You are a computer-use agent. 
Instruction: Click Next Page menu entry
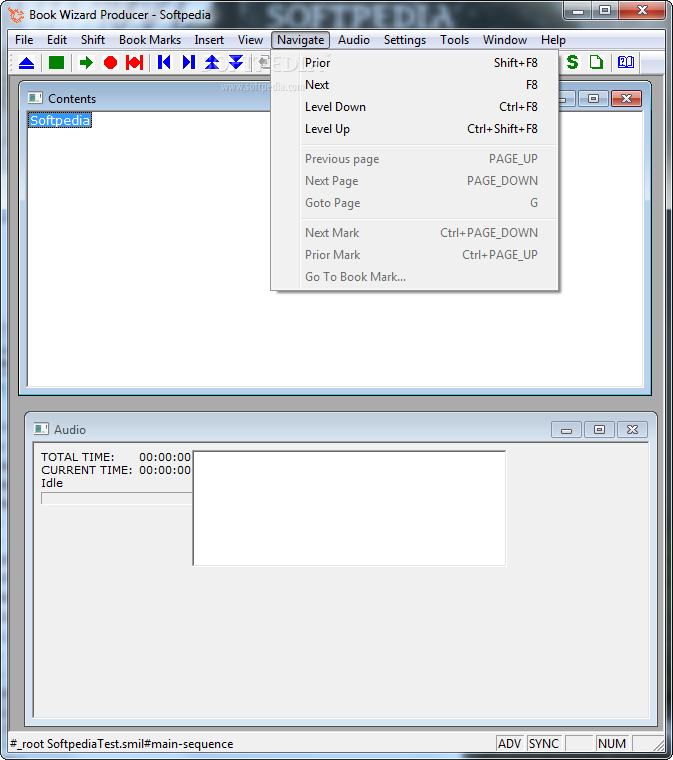click(x=414, y=181)
